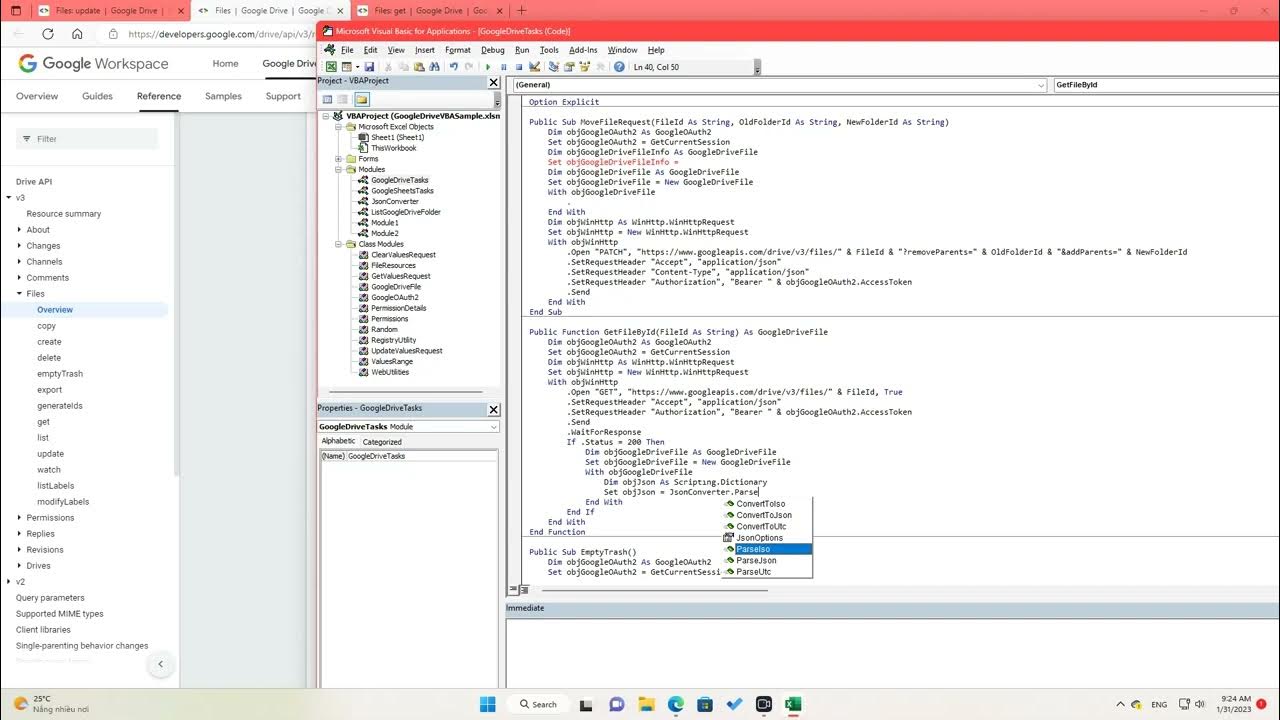The image size is (1280, 720).
Task: Open File Explorer from the taskbar
Action: coord(646,704)
